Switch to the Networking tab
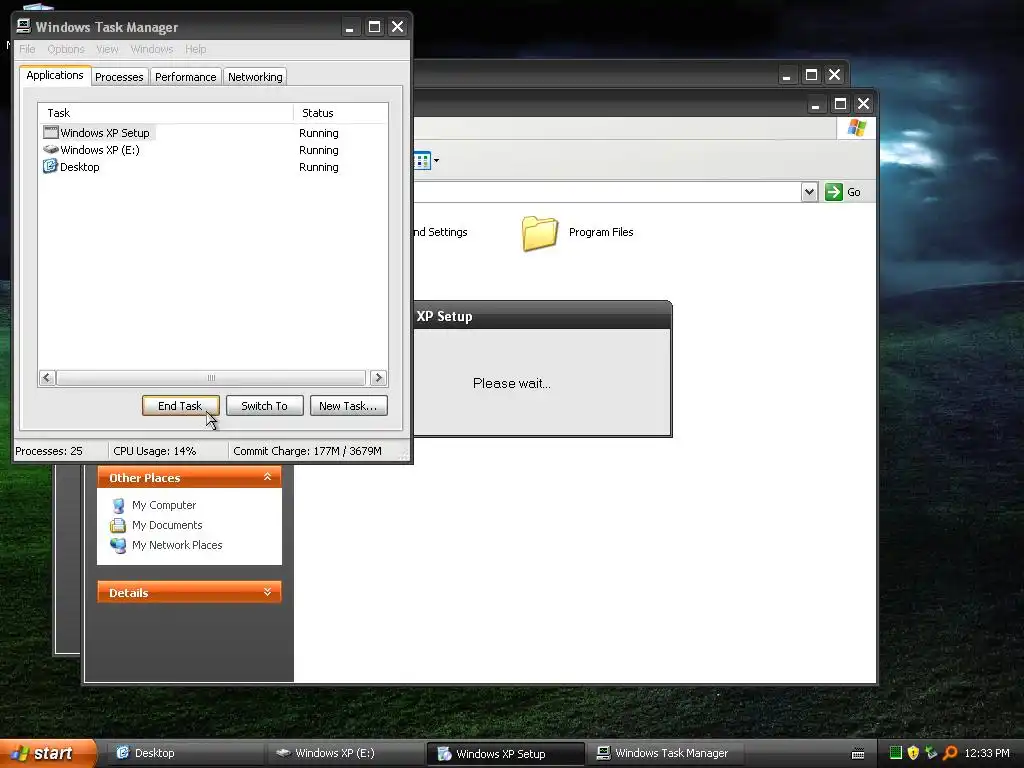This screenshot has width=1024, height=768. coord(255,77)
